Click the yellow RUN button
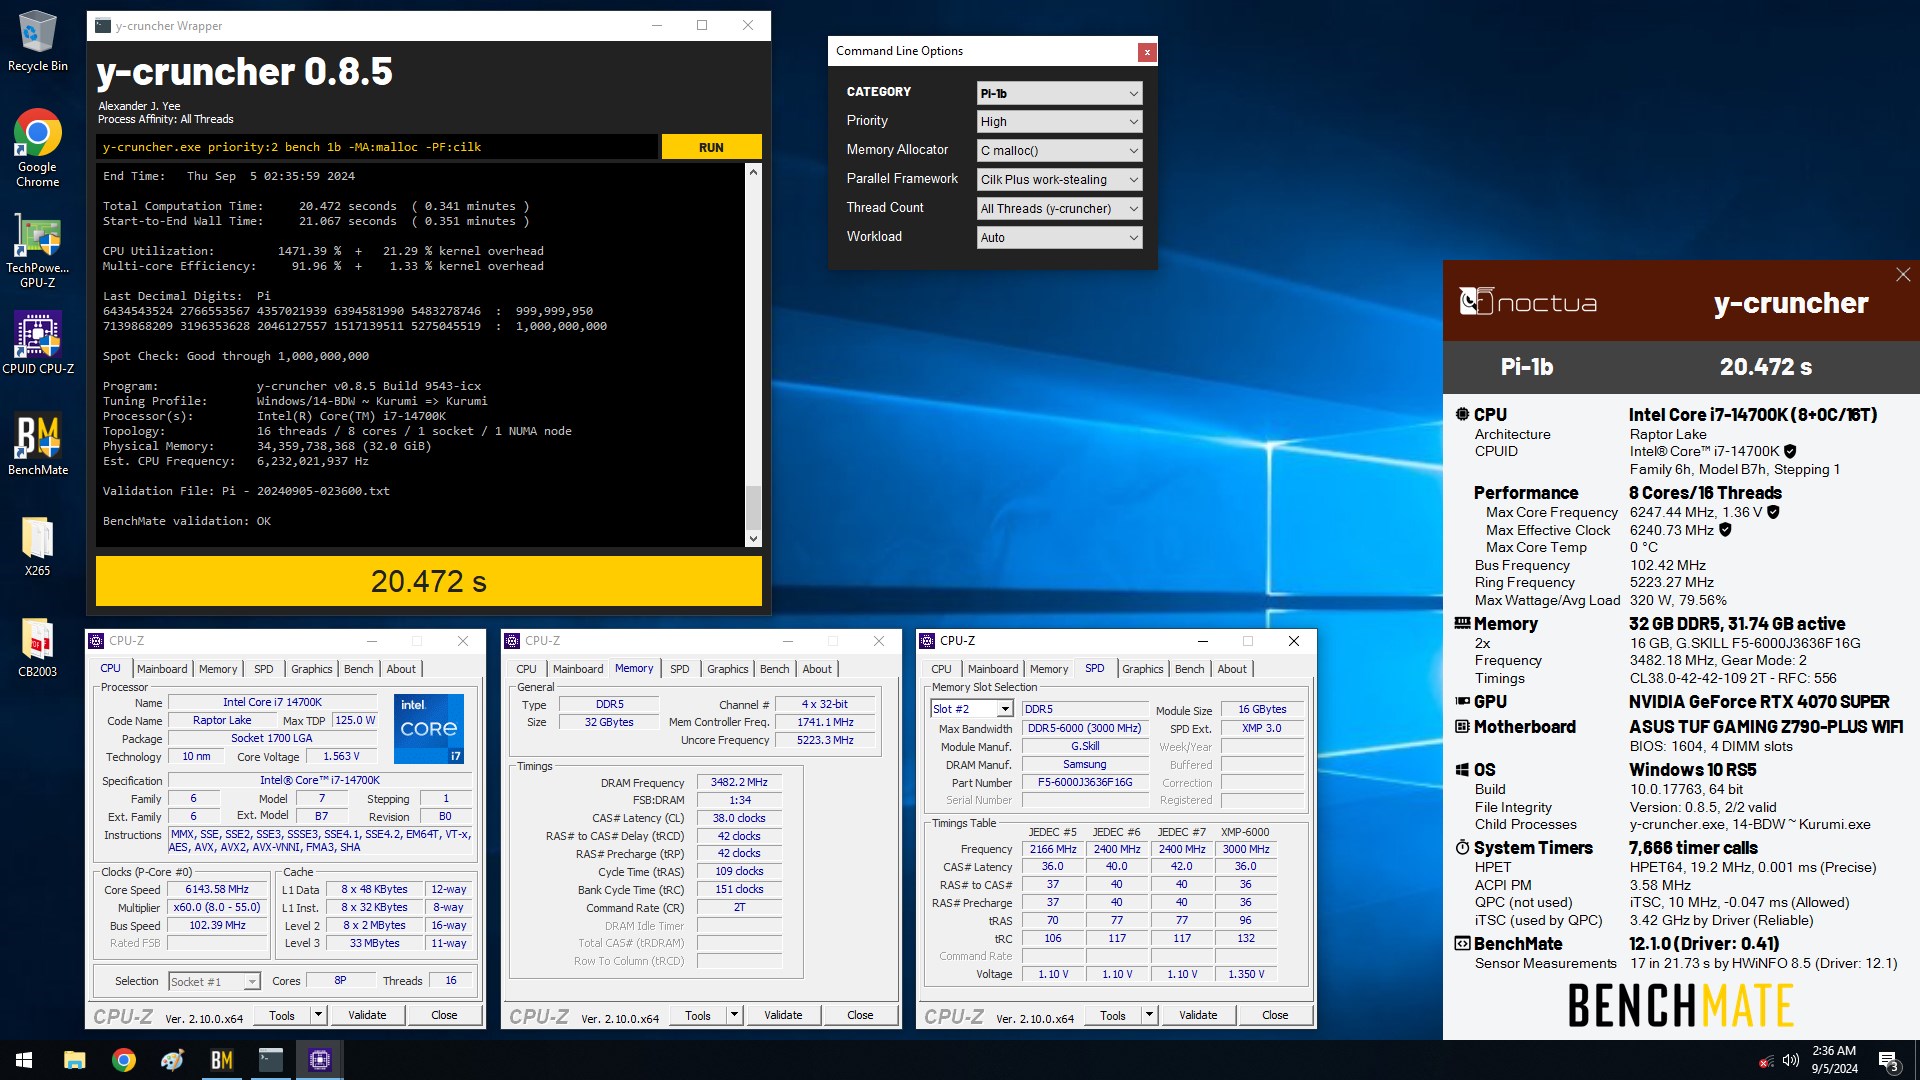The image size is (1920, 1080). 711,147
